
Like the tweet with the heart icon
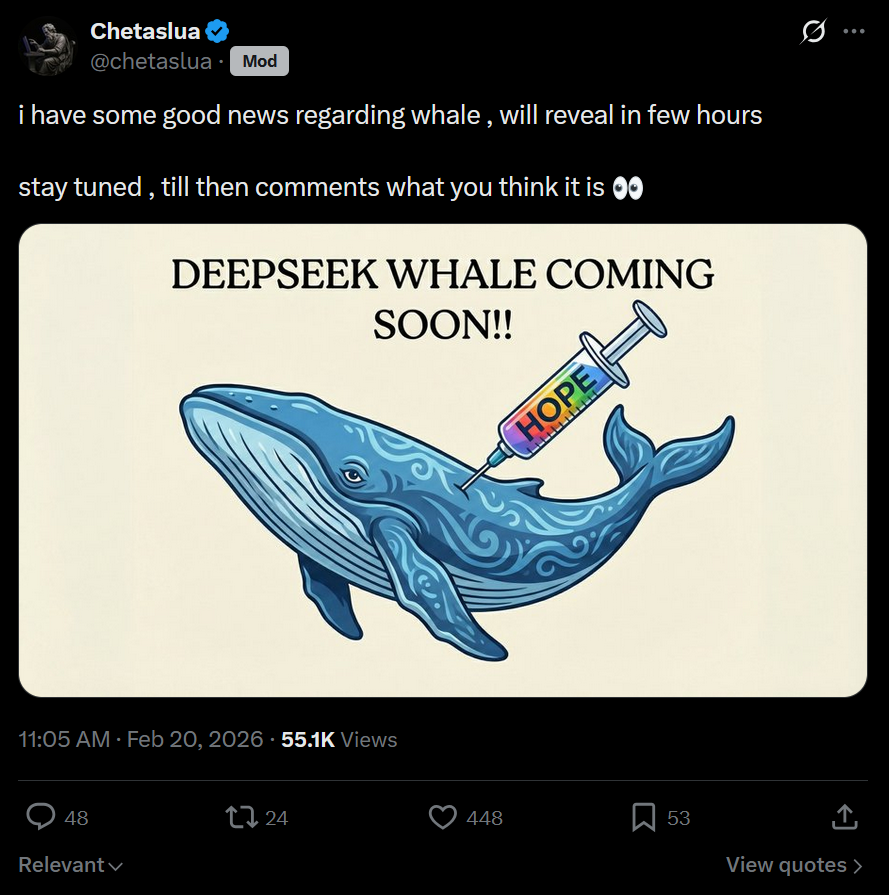(x=443, y=818)
